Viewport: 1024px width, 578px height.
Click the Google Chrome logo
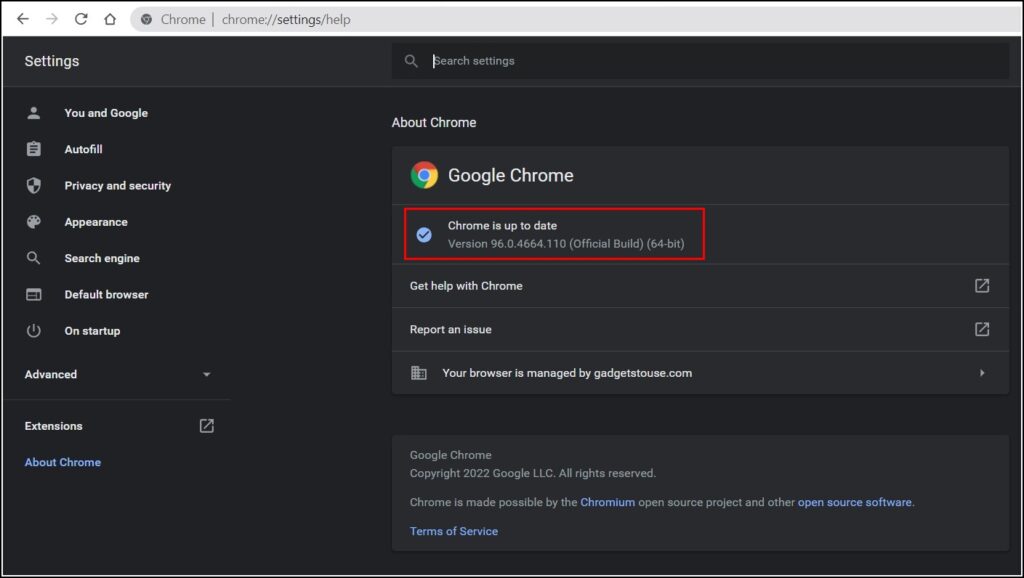pos(424,175)
